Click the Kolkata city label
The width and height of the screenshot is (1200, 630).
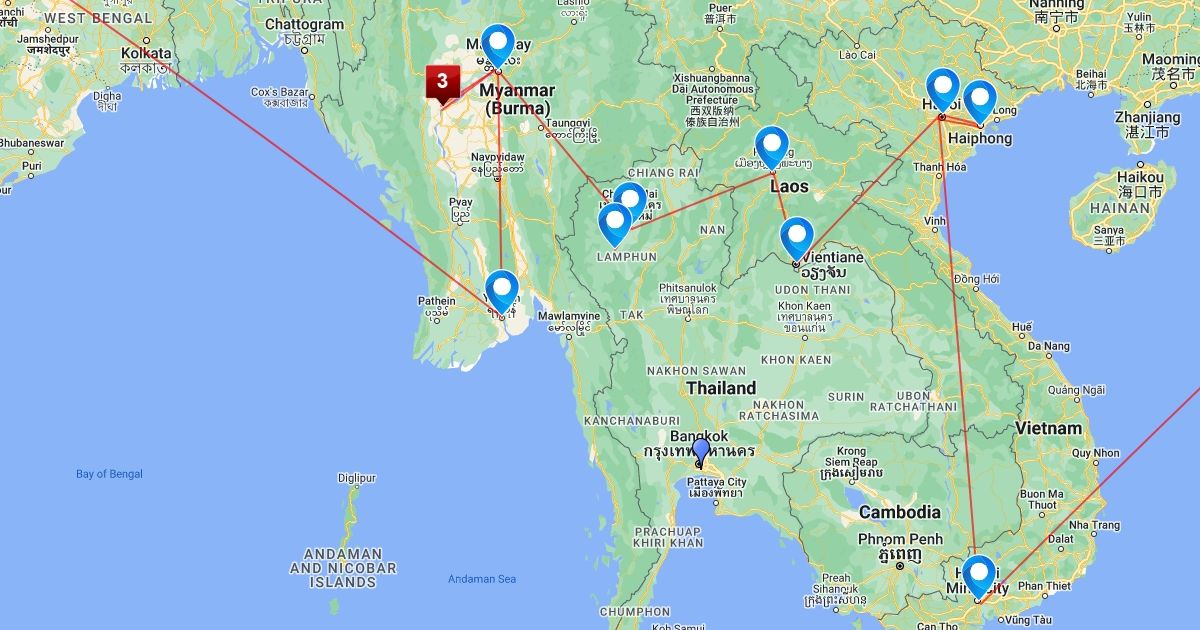coord(146,54)
